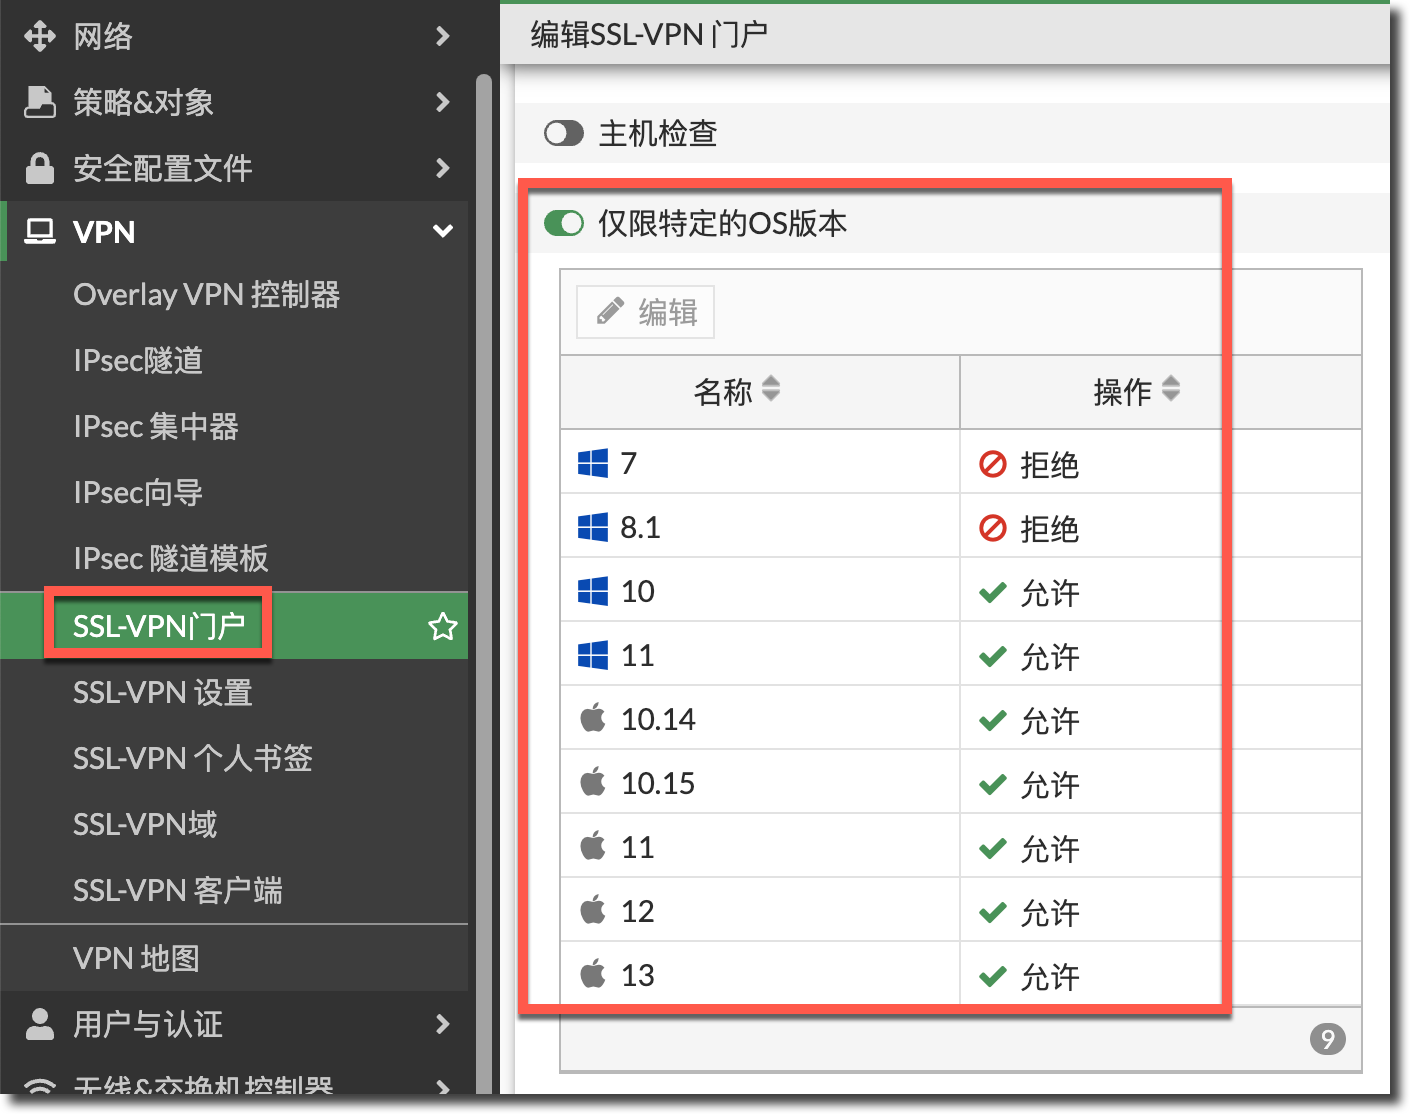The width and height of the screenshot is (1410, 1114).
Task: Sort the table by the 操作 column arrows
Action: coord(1170,389)
